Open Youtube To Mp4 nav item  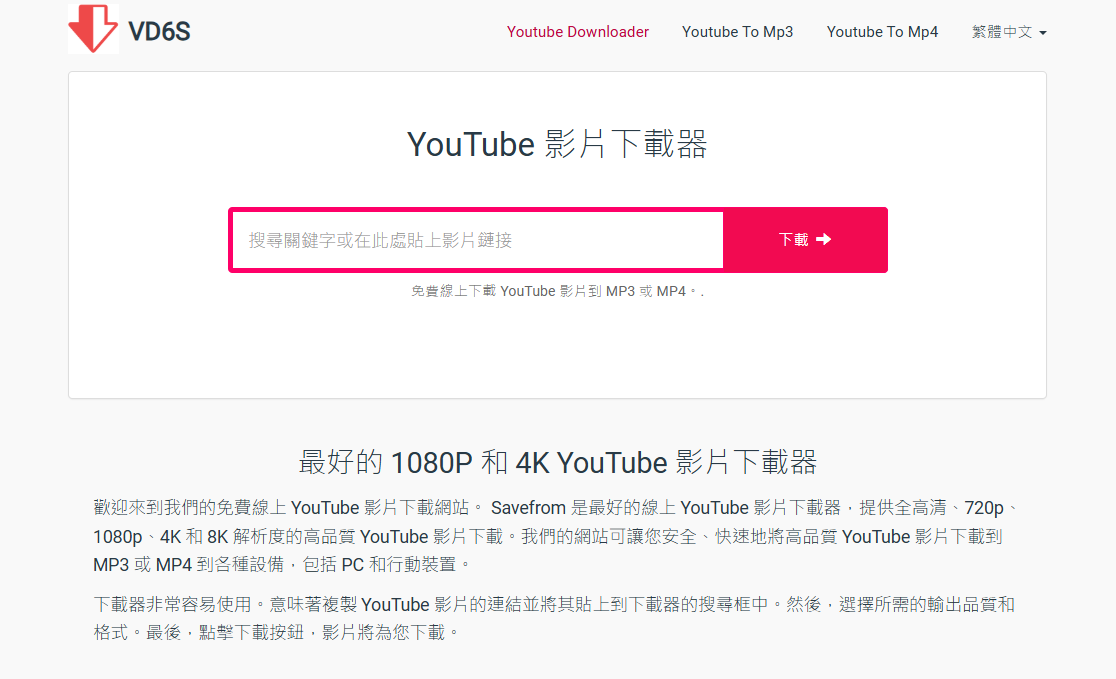[x=882, y=32]
